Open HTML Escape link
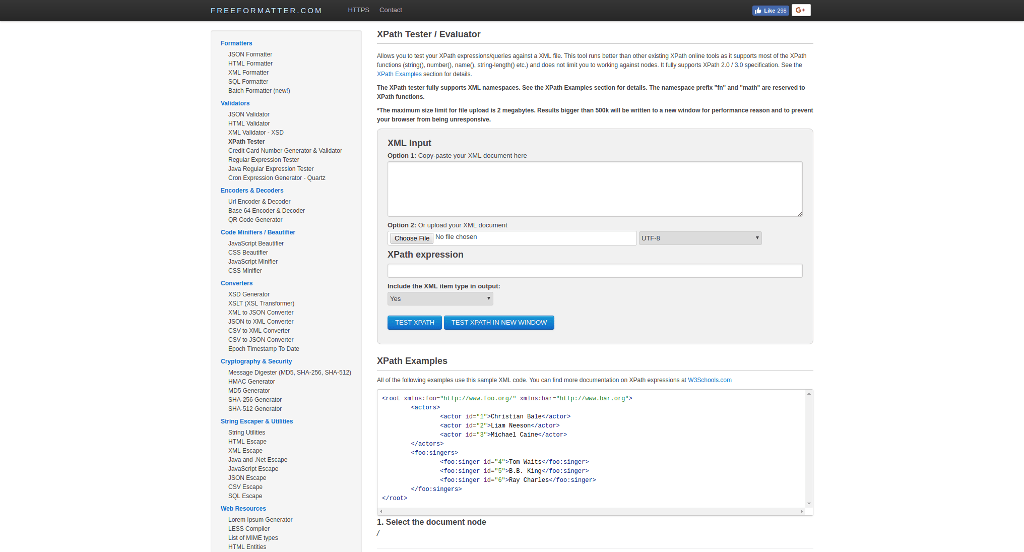This screenshot has height=552, width=1024. click(x=248, y=442)
